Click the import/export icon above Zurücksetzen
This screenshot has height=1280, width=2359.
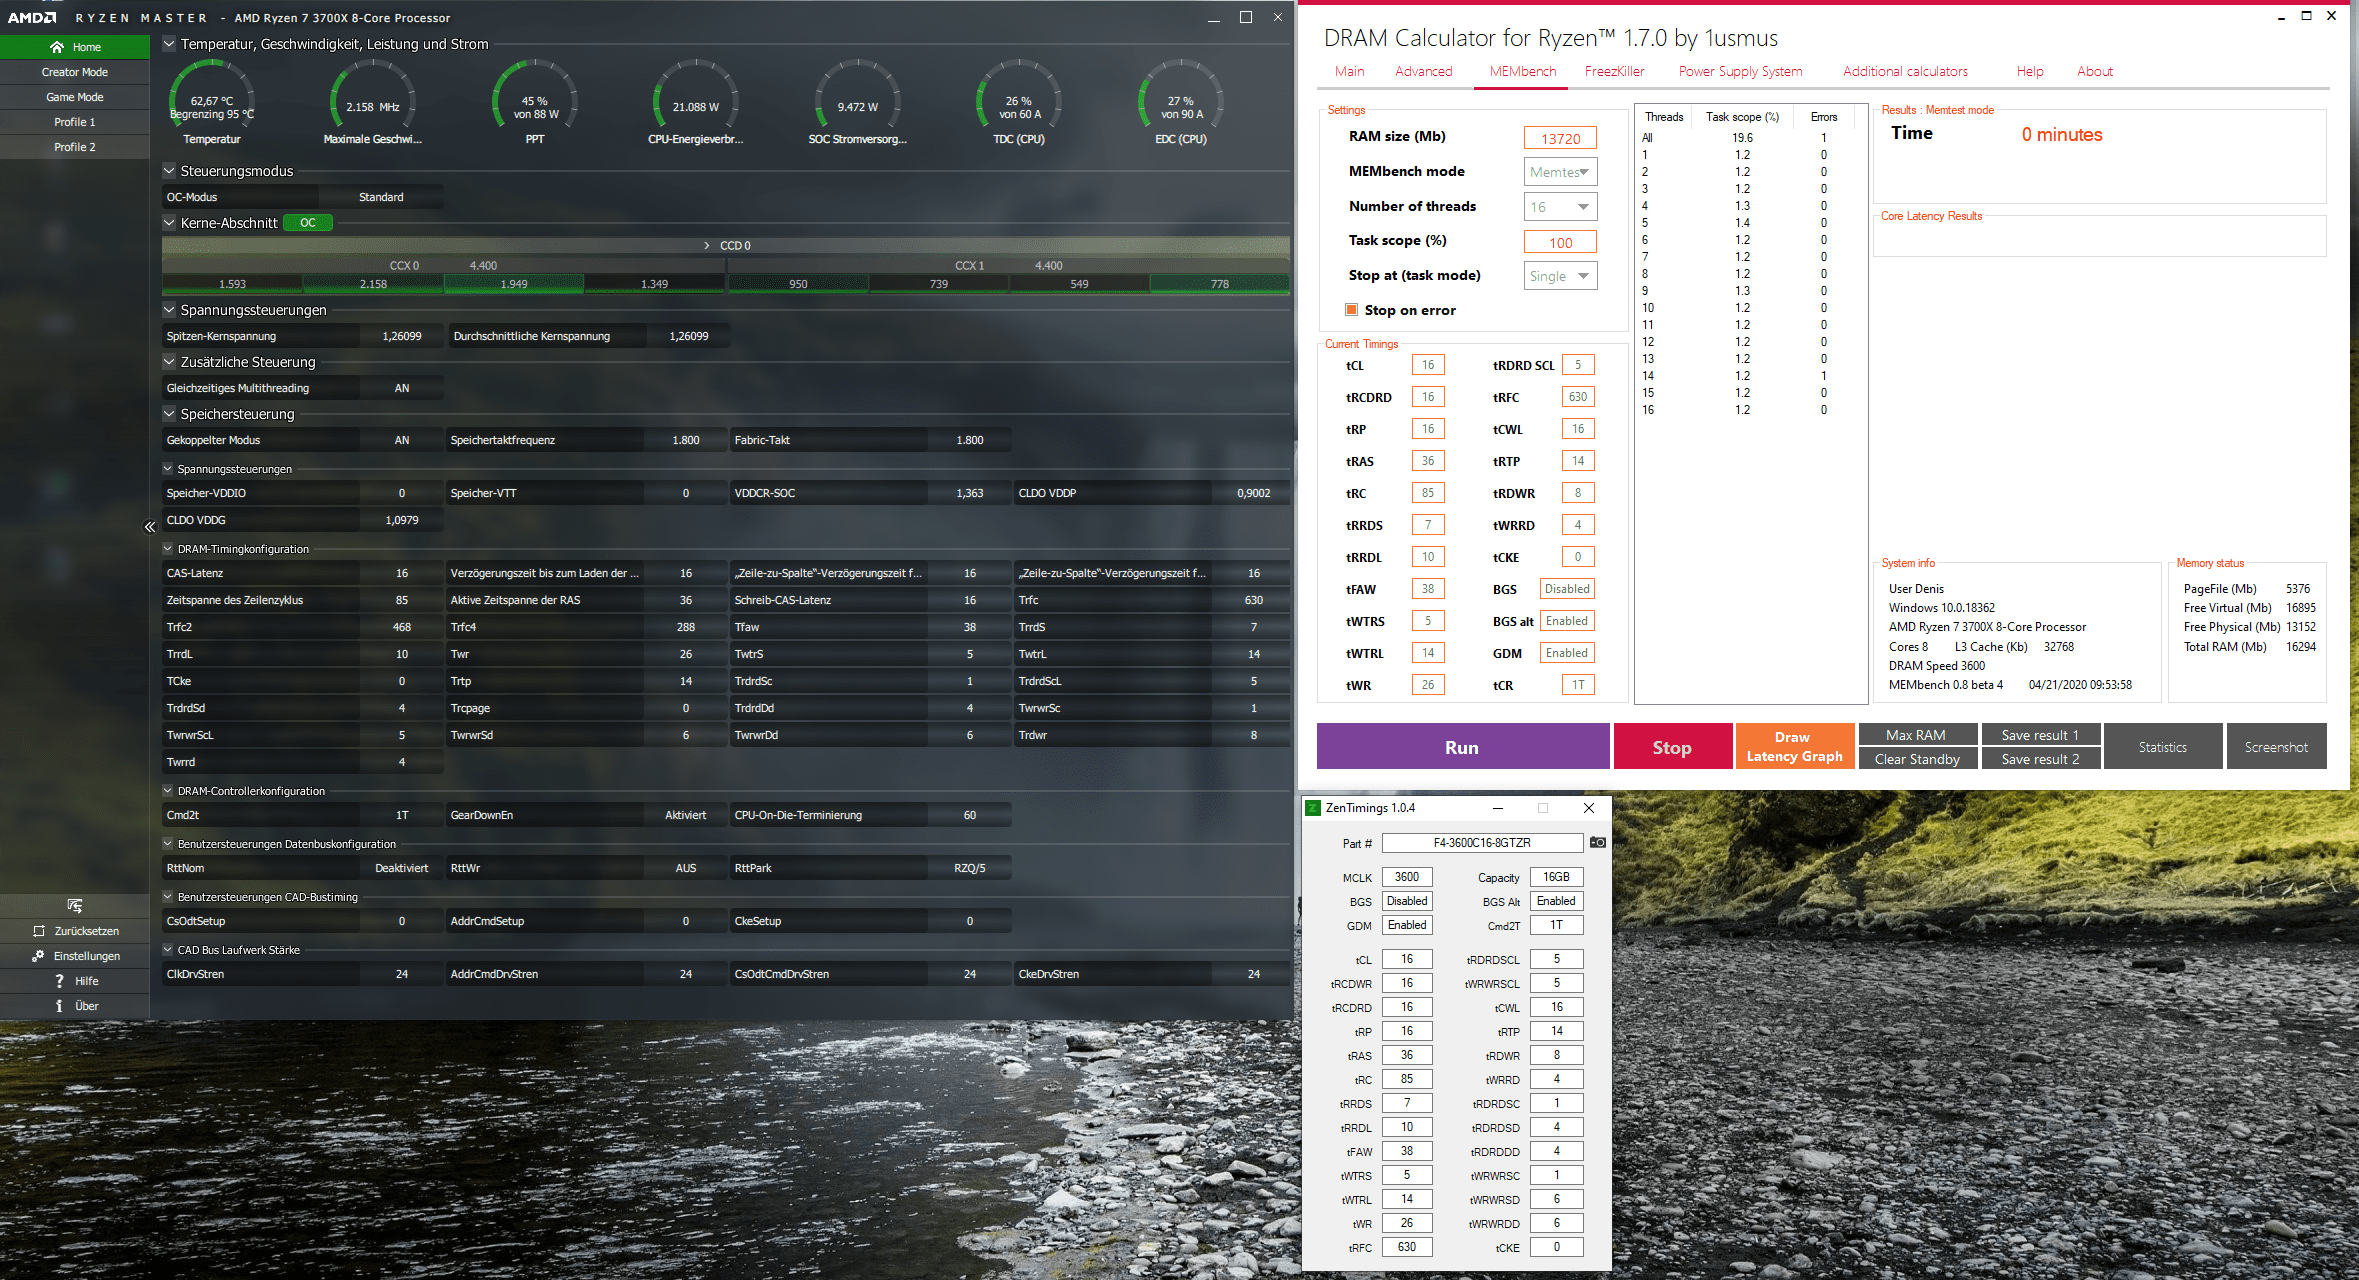click(75, 906)
